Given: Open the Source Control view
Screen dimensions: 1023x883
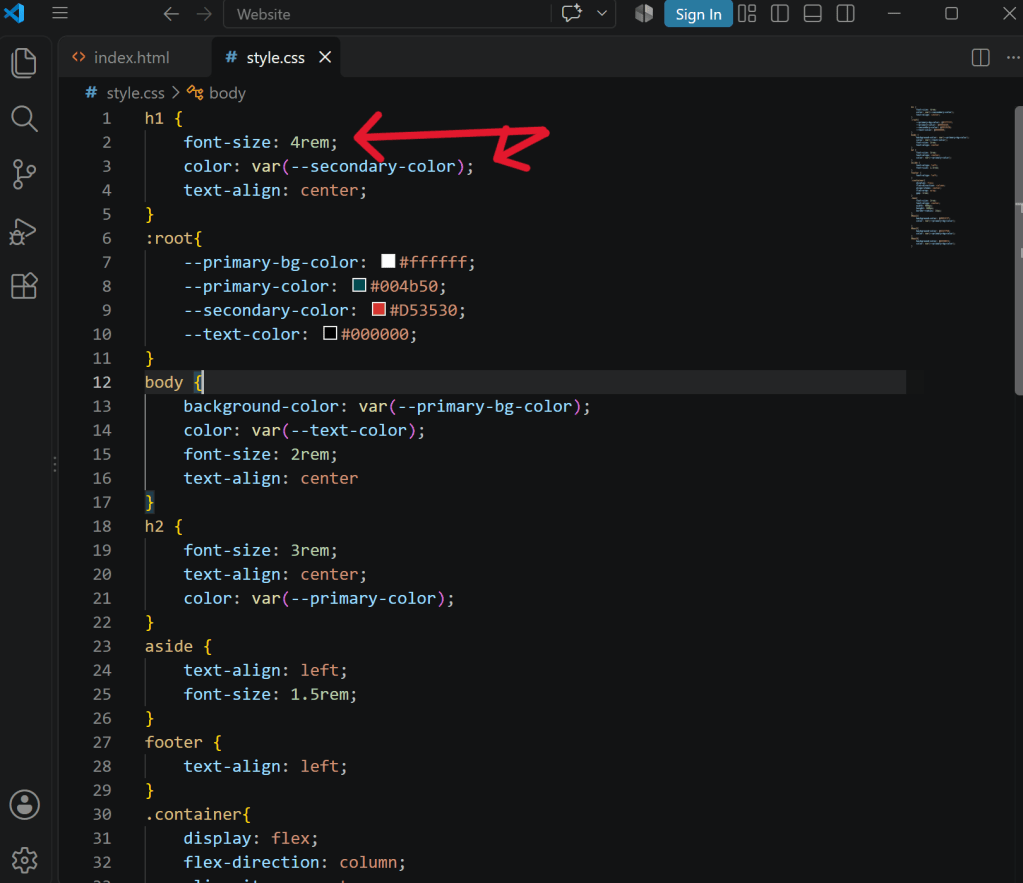Looking at the screenshot, I should 24,174.
